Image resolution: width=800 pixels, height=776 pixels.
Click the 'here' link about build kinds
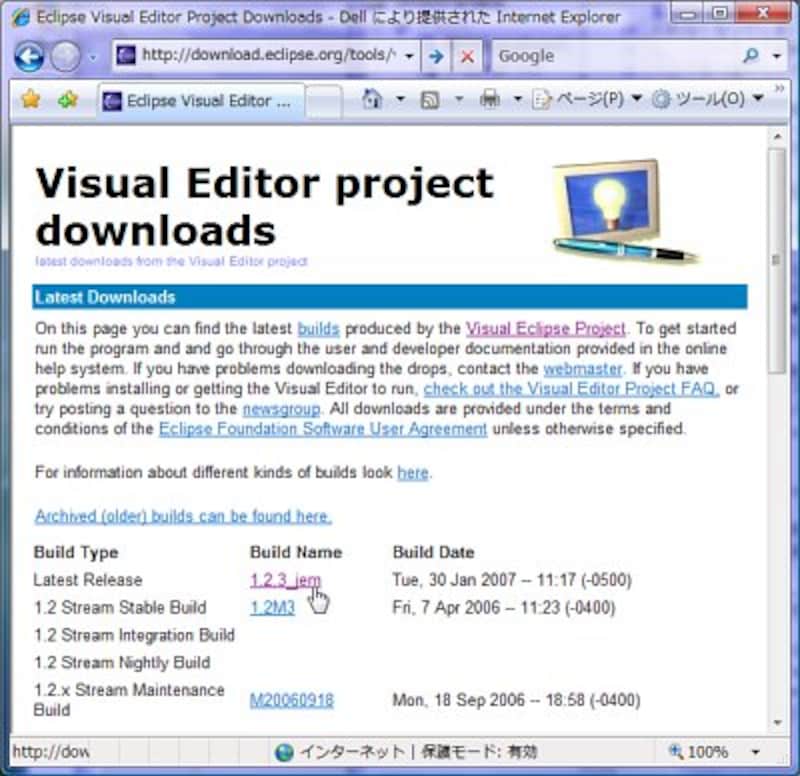pyautogui.click(x=413, y=472)
